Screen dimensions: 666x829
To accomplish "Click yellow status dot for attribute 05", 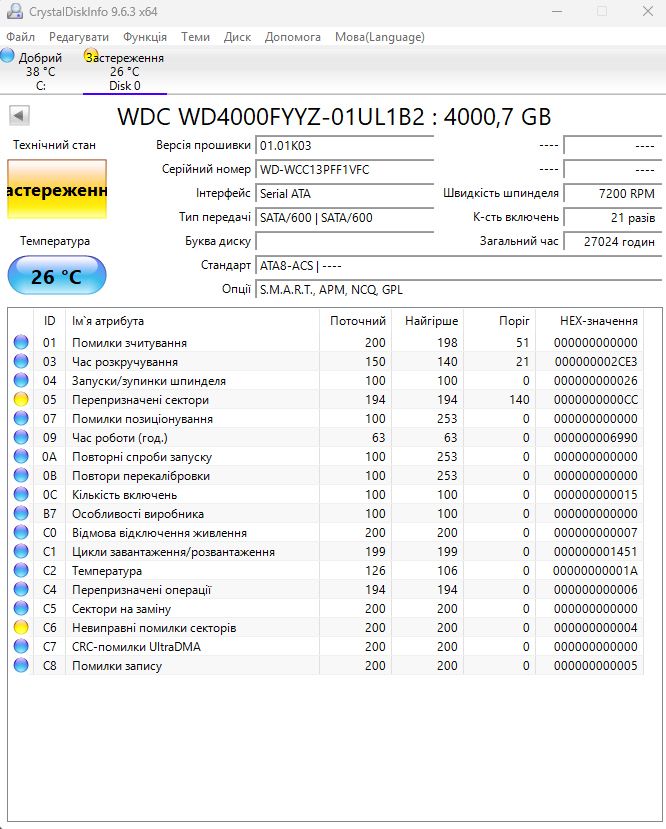I will tap(21, 399).
